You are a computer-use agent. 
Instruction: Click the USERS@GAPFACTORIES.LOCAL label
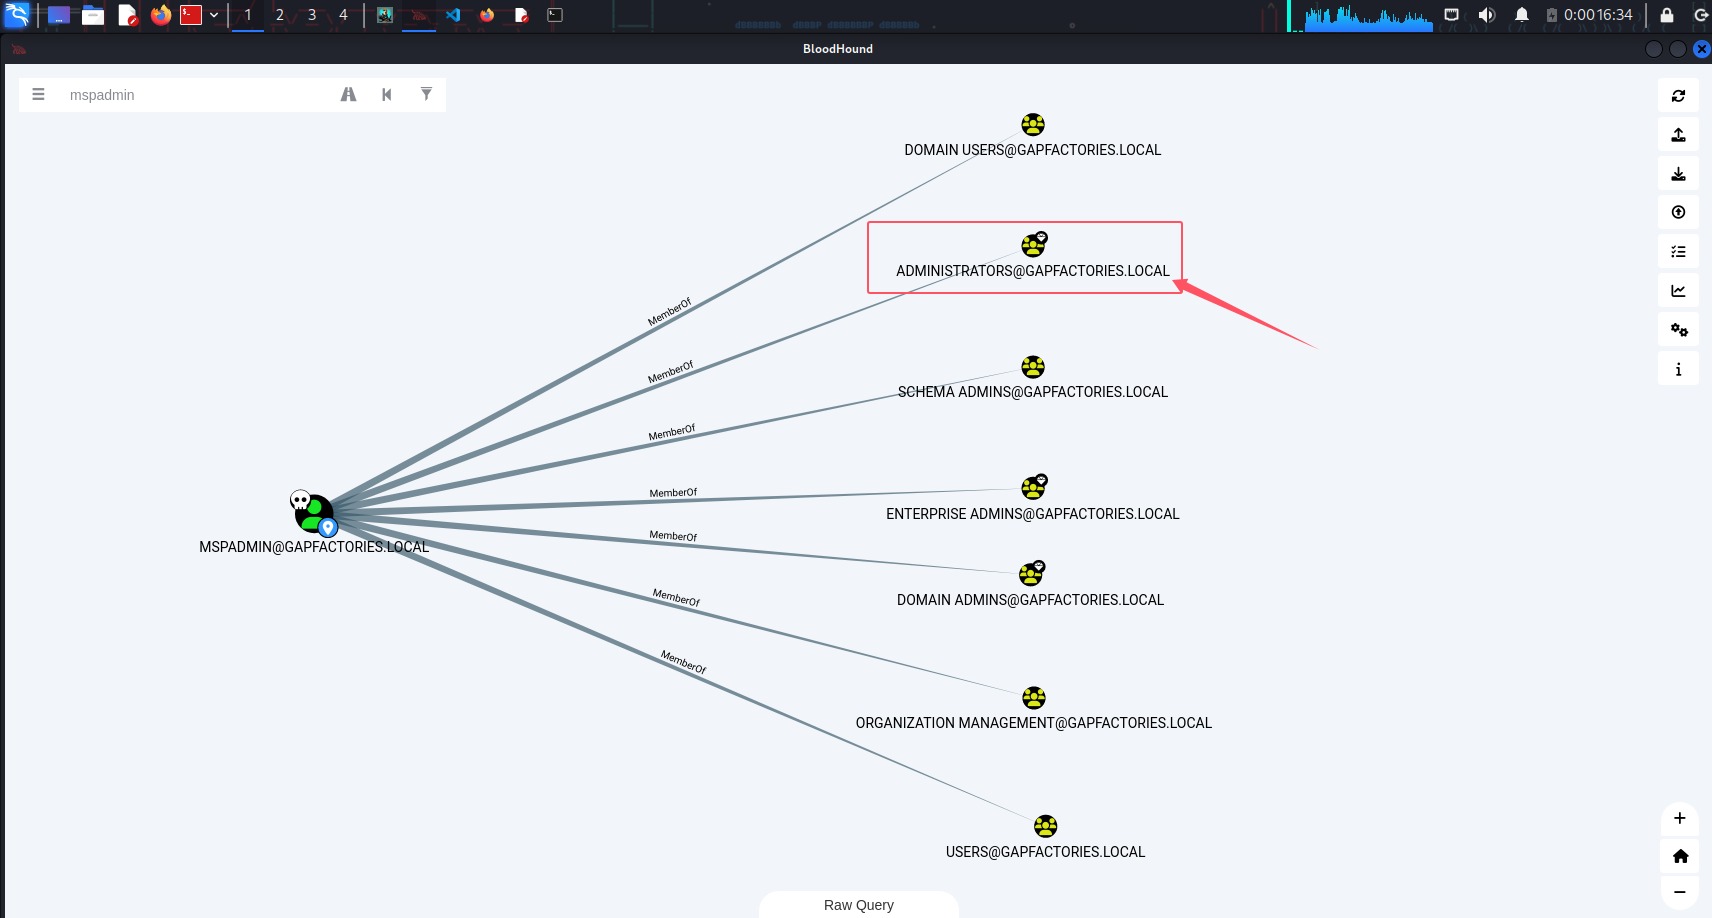click(x=1046, y=852)
